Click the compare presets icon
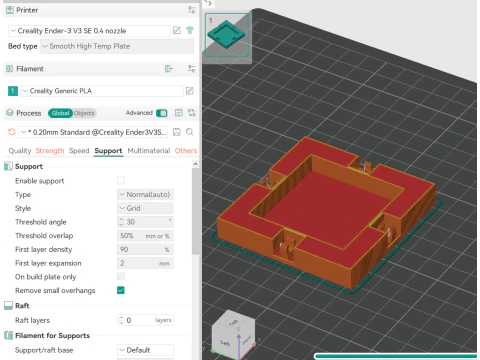 [192, 113]
